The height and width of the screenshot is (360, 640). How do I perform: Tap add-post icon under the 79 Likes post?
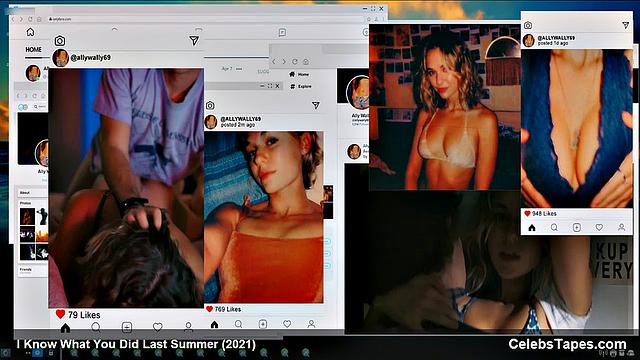point(127,327)
